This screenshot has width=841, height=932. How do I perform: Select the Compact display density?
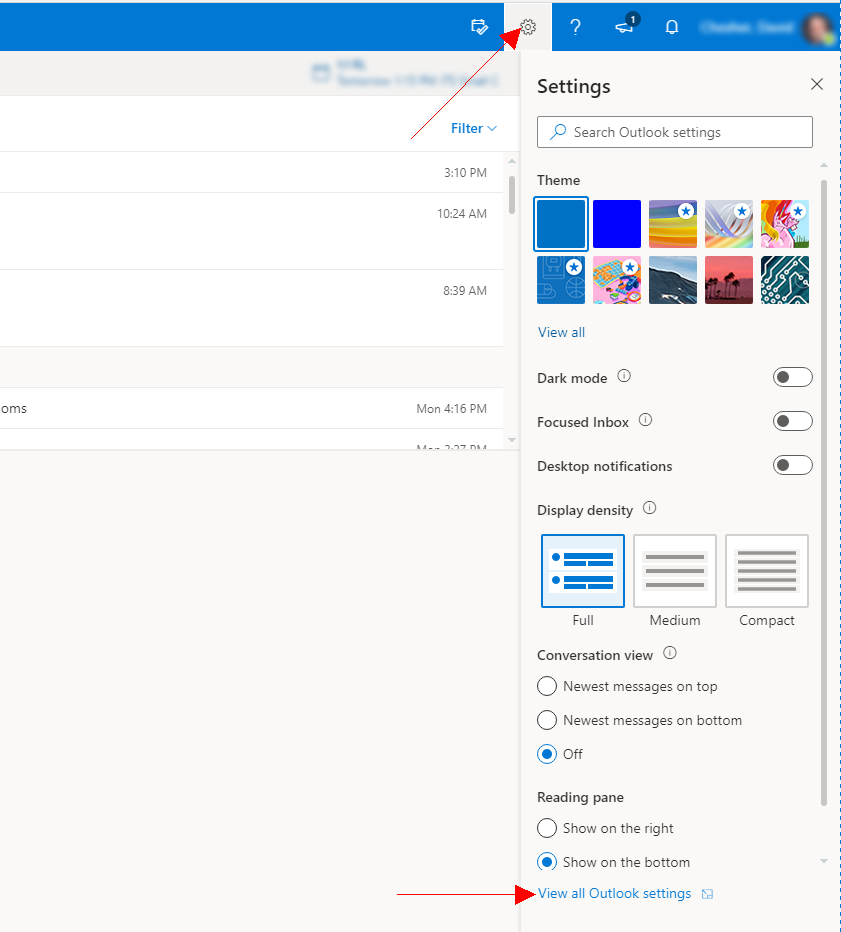point(766,571)
